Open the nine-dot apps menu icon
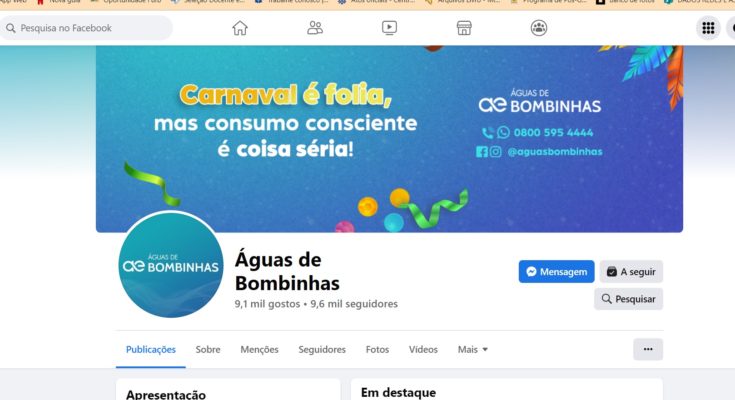The height and width of the screenshot is (400, 735). coord(708,28)
